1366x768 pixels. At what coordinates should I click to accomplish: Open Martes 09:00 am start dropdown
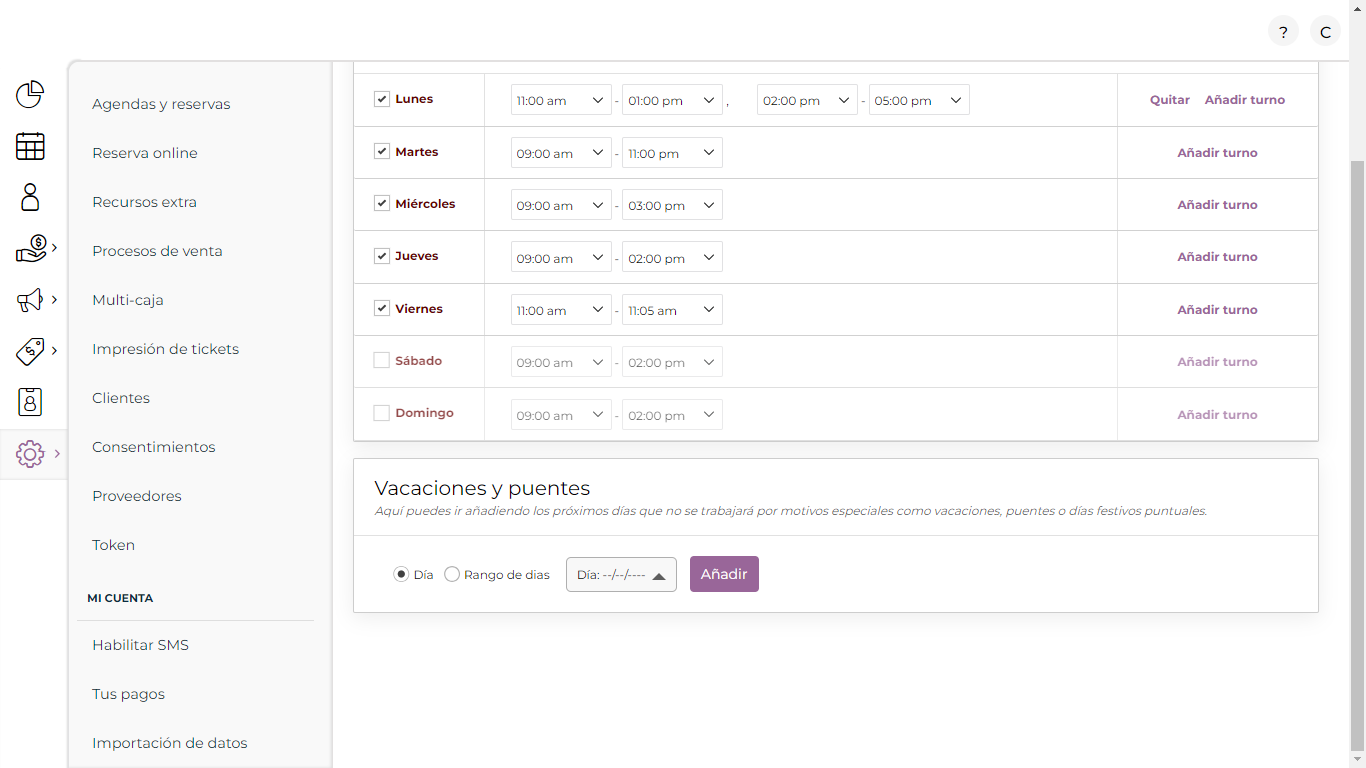tap(561, 153)
